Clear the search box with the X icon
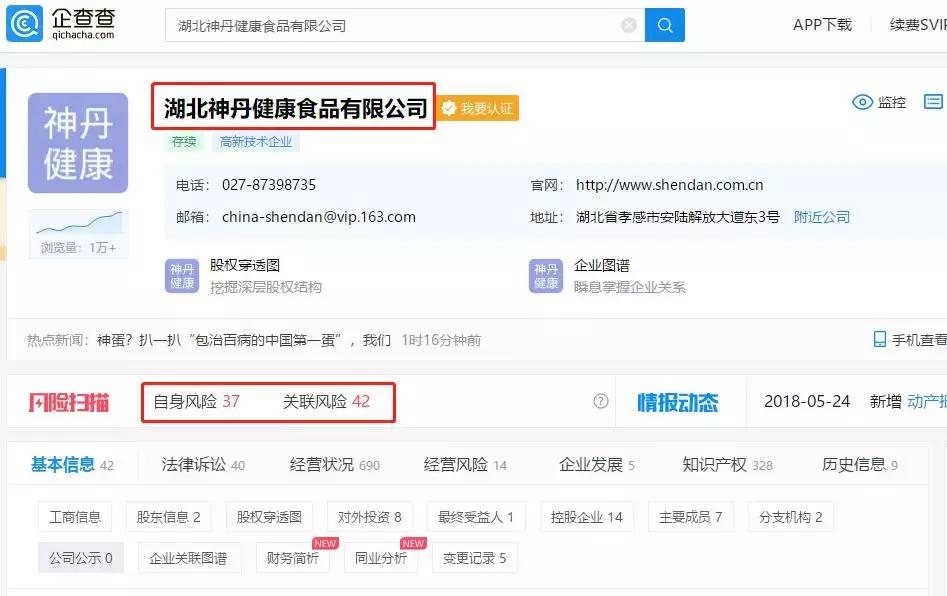This screenshot has width=947, height=596. click(629, 25)
